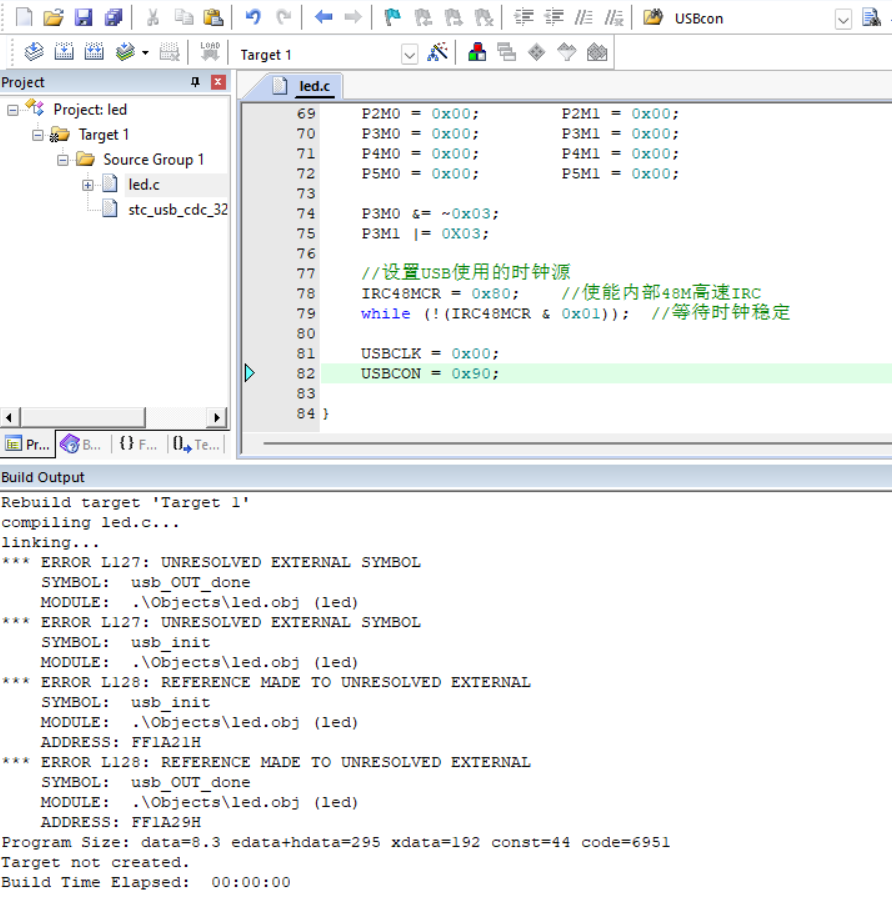Click the project panel horizontal scrollbar thumb
This screenshot has height=915, width=892.
[82, 417]
